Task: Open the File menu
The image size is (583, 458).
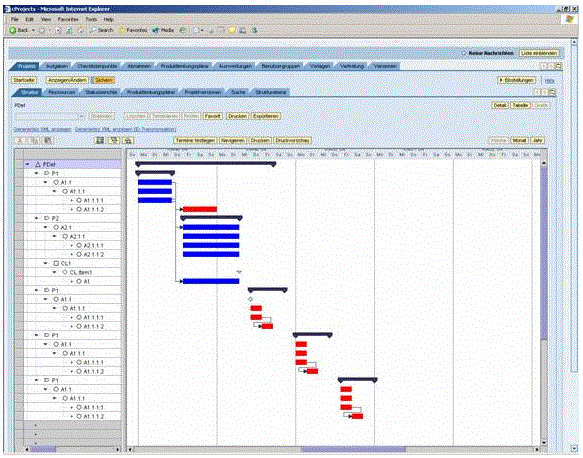Action: click(x=15, y=19)
